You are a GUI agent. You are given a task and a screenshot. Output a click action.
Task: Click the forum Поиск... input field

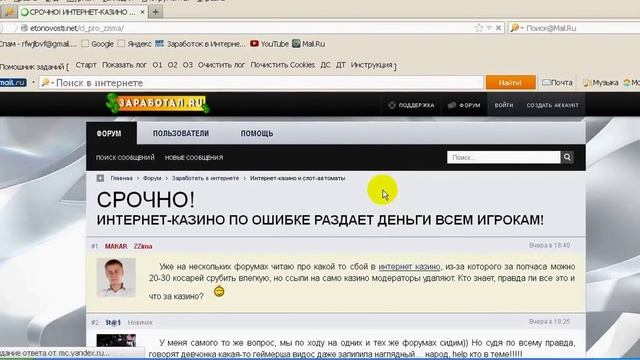coord(504,157)
